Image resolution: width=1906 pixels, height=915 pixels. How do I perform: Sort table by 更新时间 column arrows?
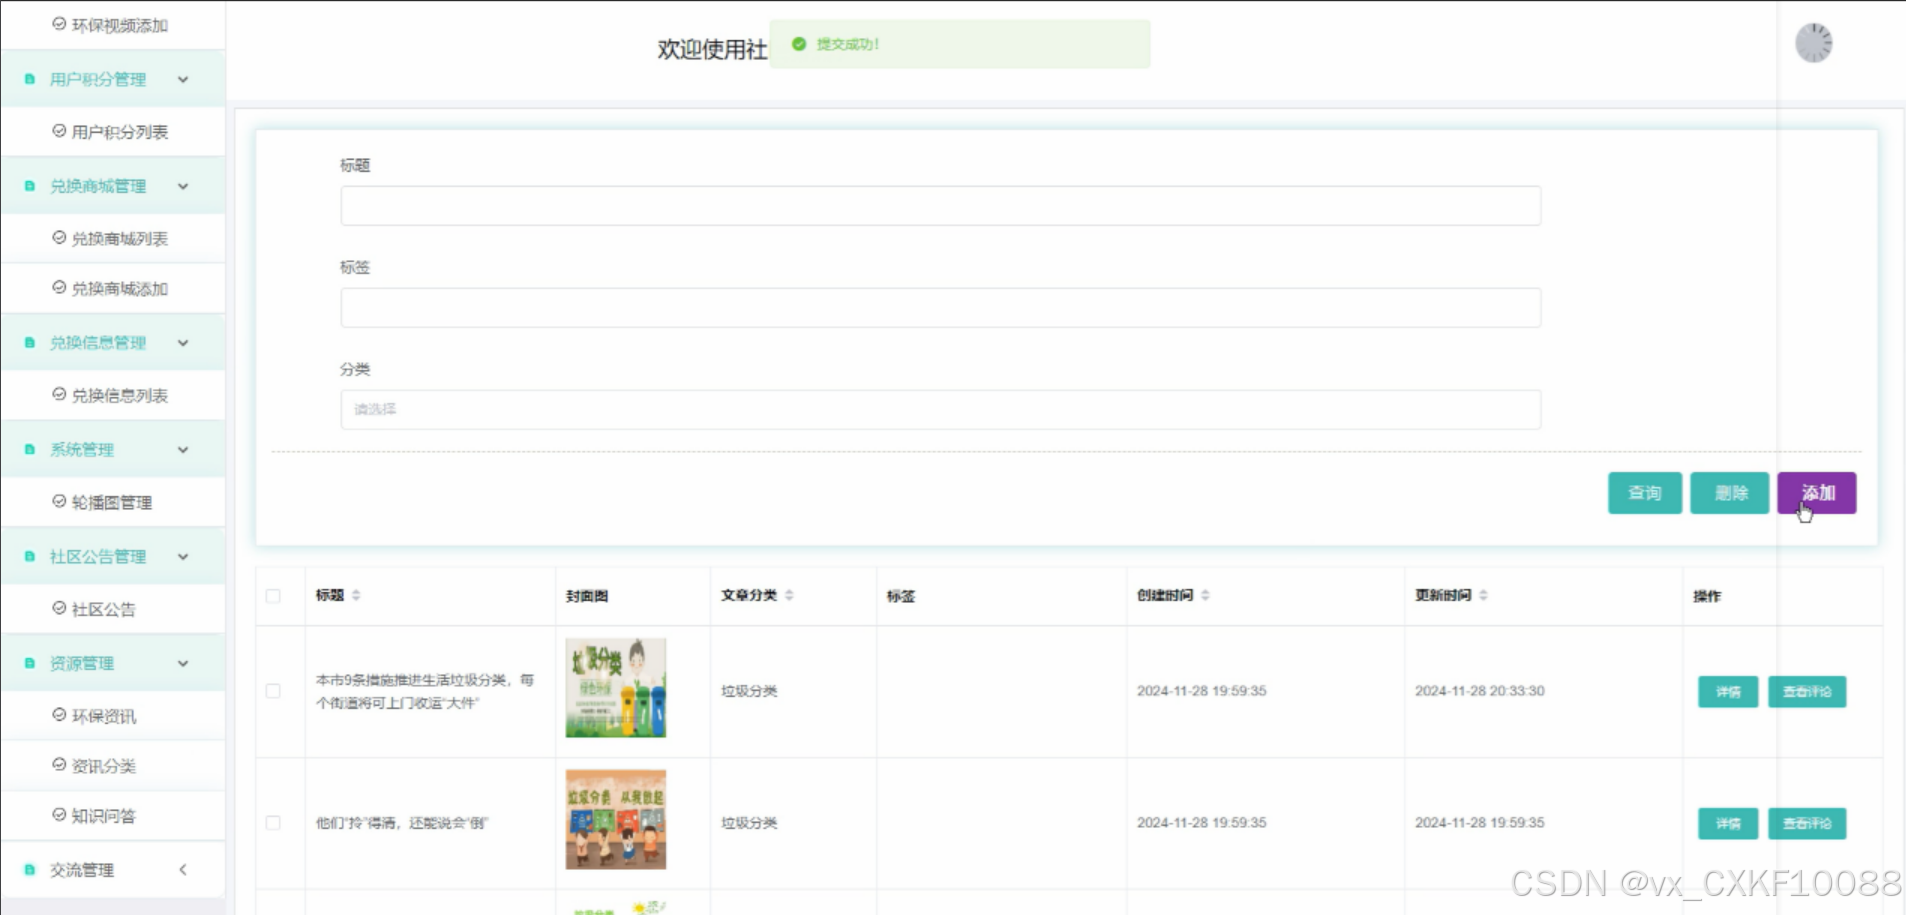coord(1483,595)
